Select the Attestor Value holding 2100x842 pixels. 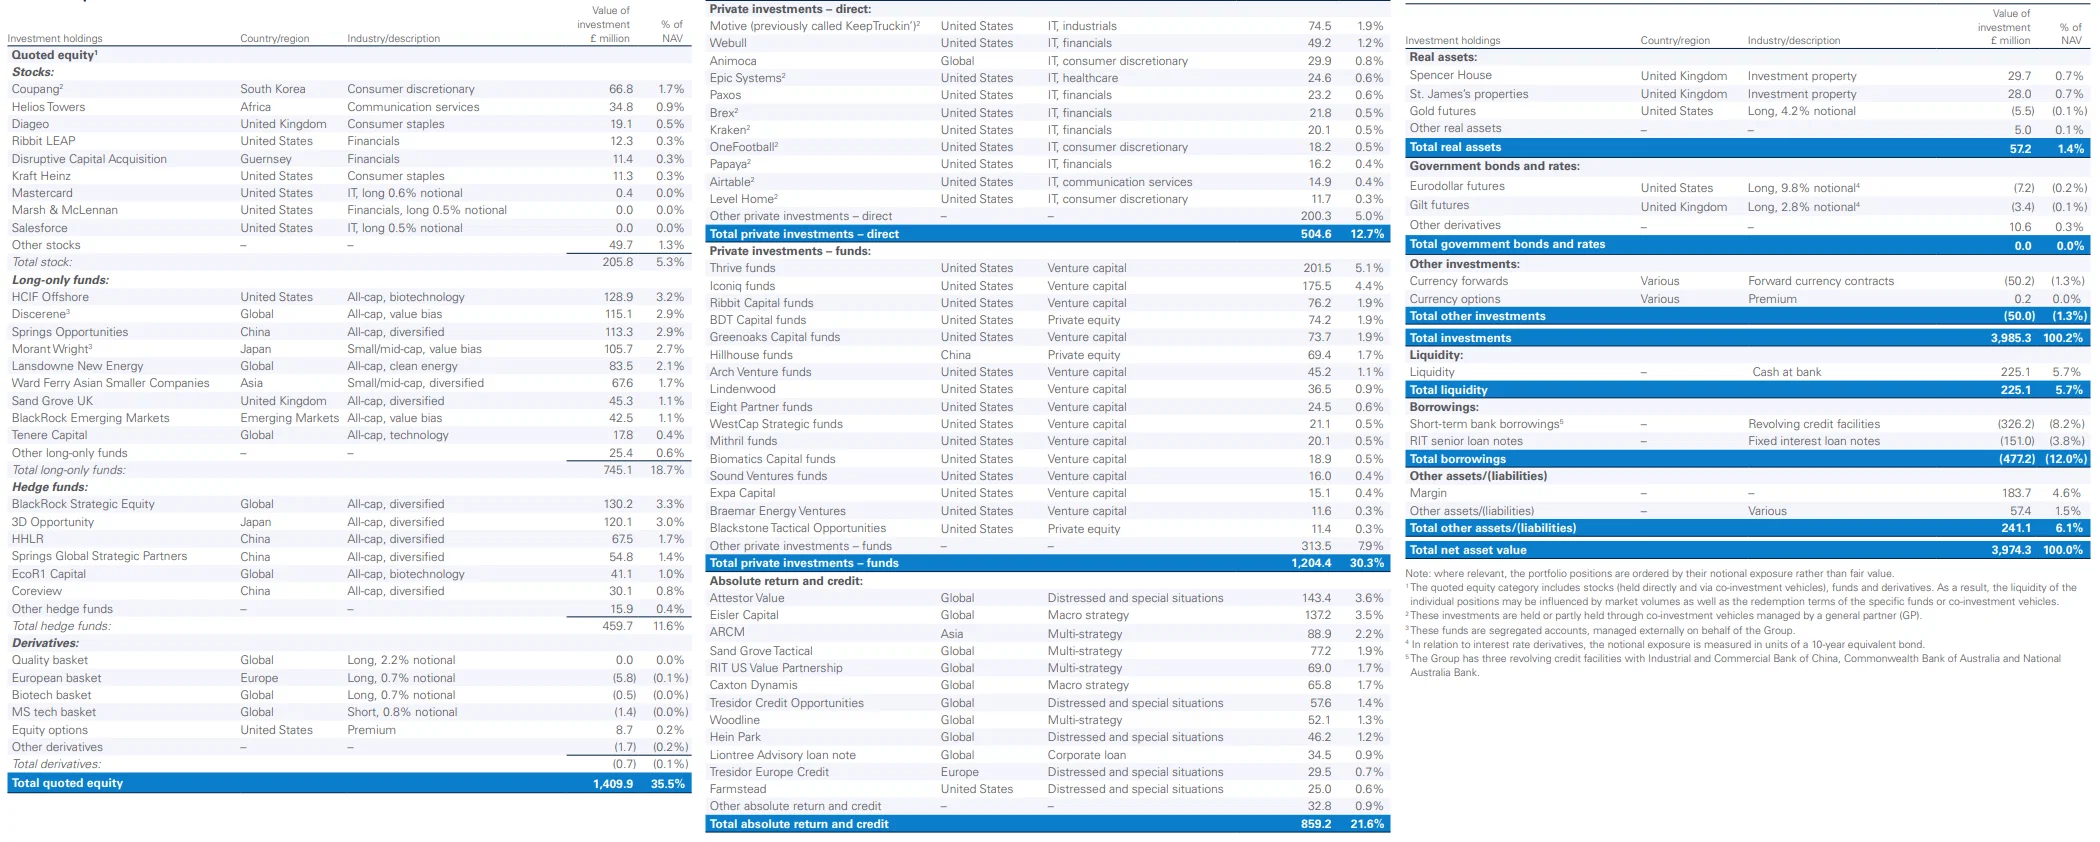pyautogui.click(x=747, y=598)
